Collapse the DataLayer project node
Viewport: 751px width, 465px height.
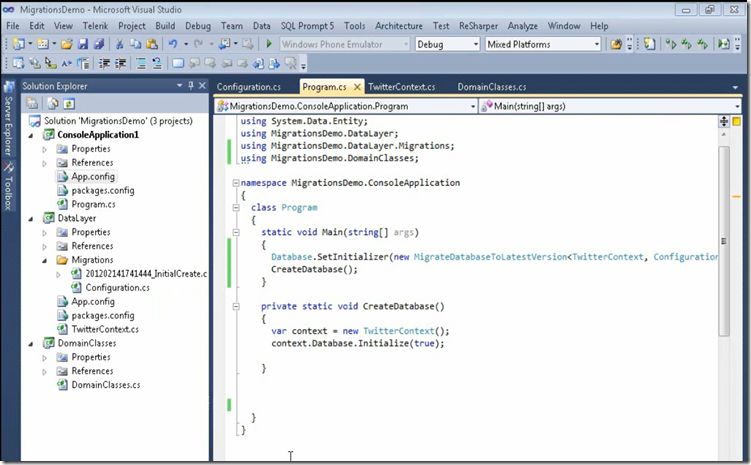point(31,219)
